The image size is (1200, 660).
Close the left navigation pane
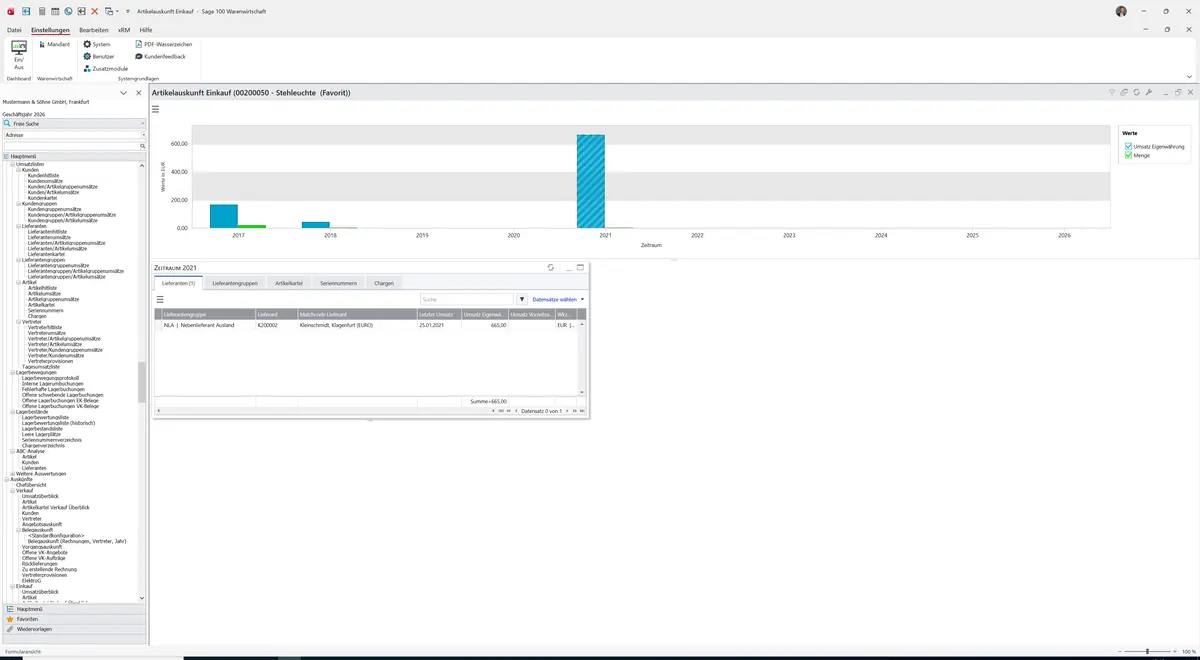coord(139,93)
